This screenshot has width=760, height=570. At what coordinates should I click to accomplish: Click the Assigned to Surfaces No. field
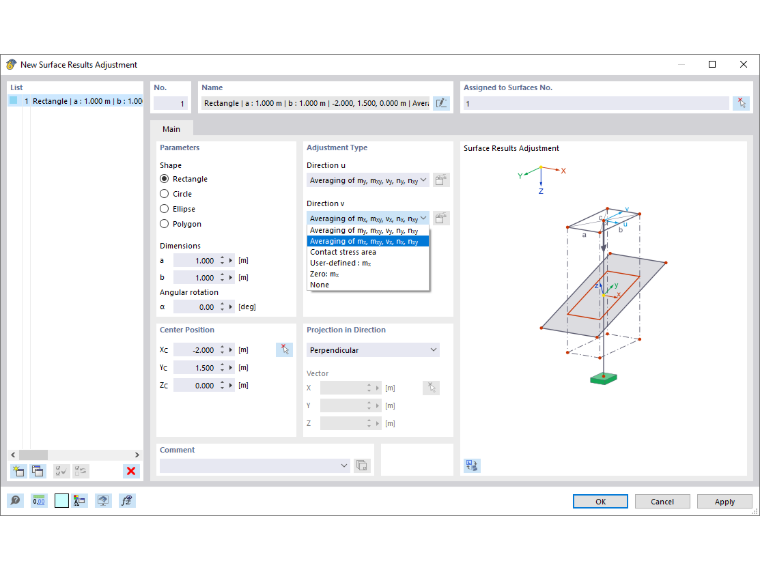click(596, 103)
